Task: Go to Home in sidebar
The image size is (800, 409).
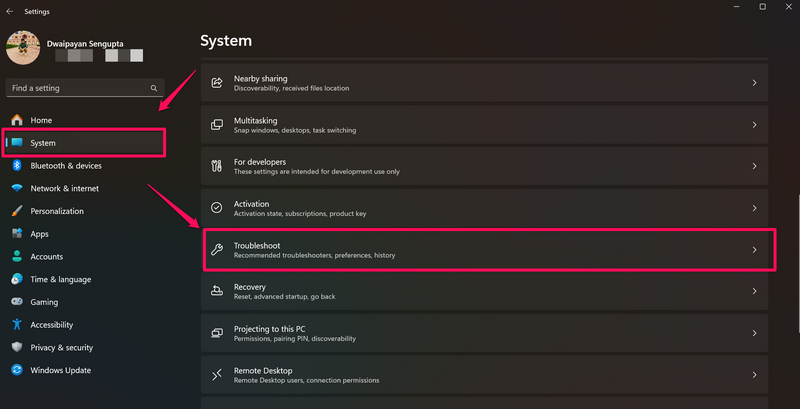Action: 41,120
